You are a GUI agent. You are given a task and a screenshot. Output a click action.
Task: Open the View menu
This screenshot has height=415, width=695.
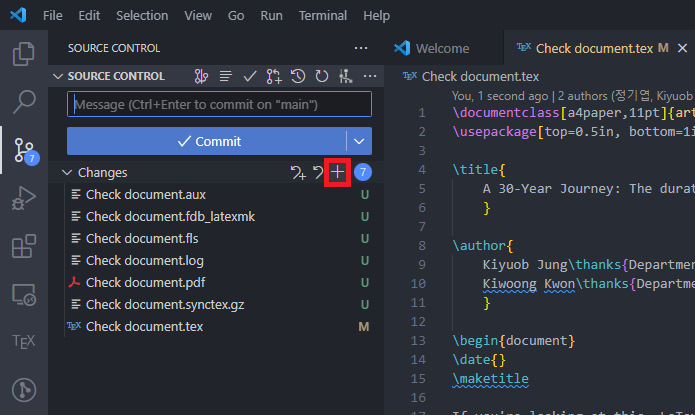(198, 16)
